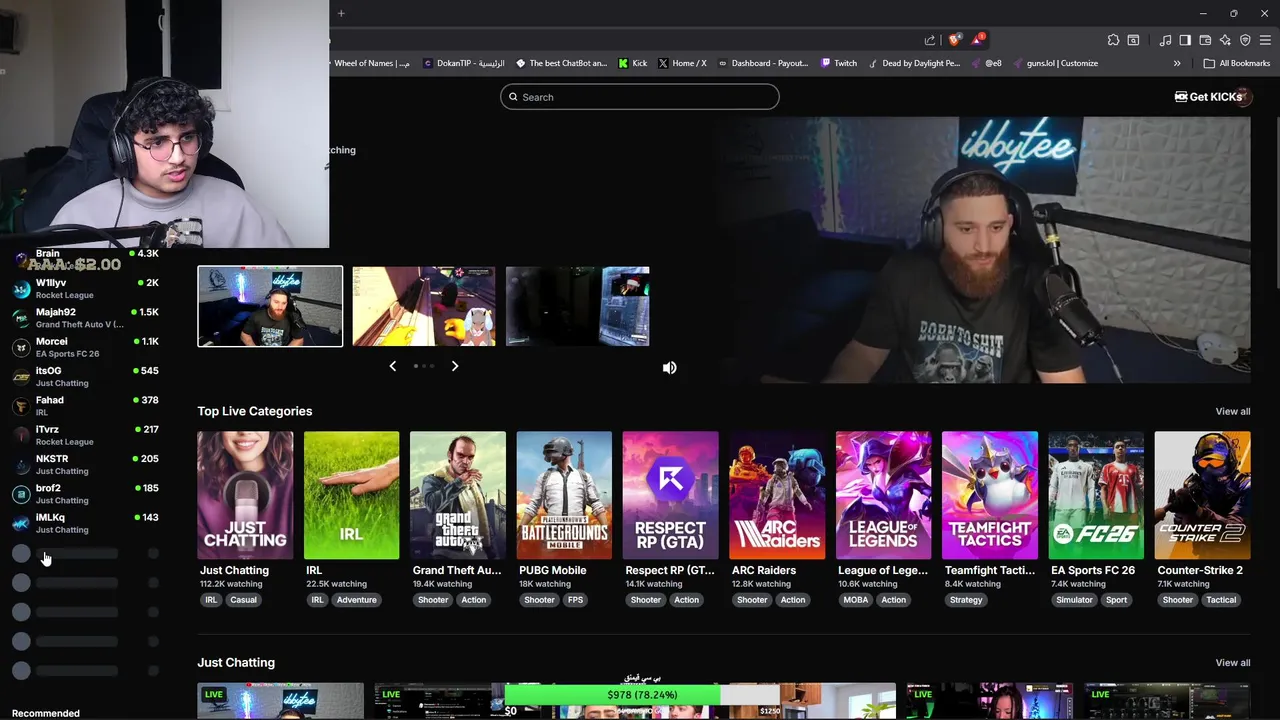The width and height of the screenshot is (1280, 720).
Task: Expand the hidden bookmarks overflow chevron
Action: coord(1177,63)
